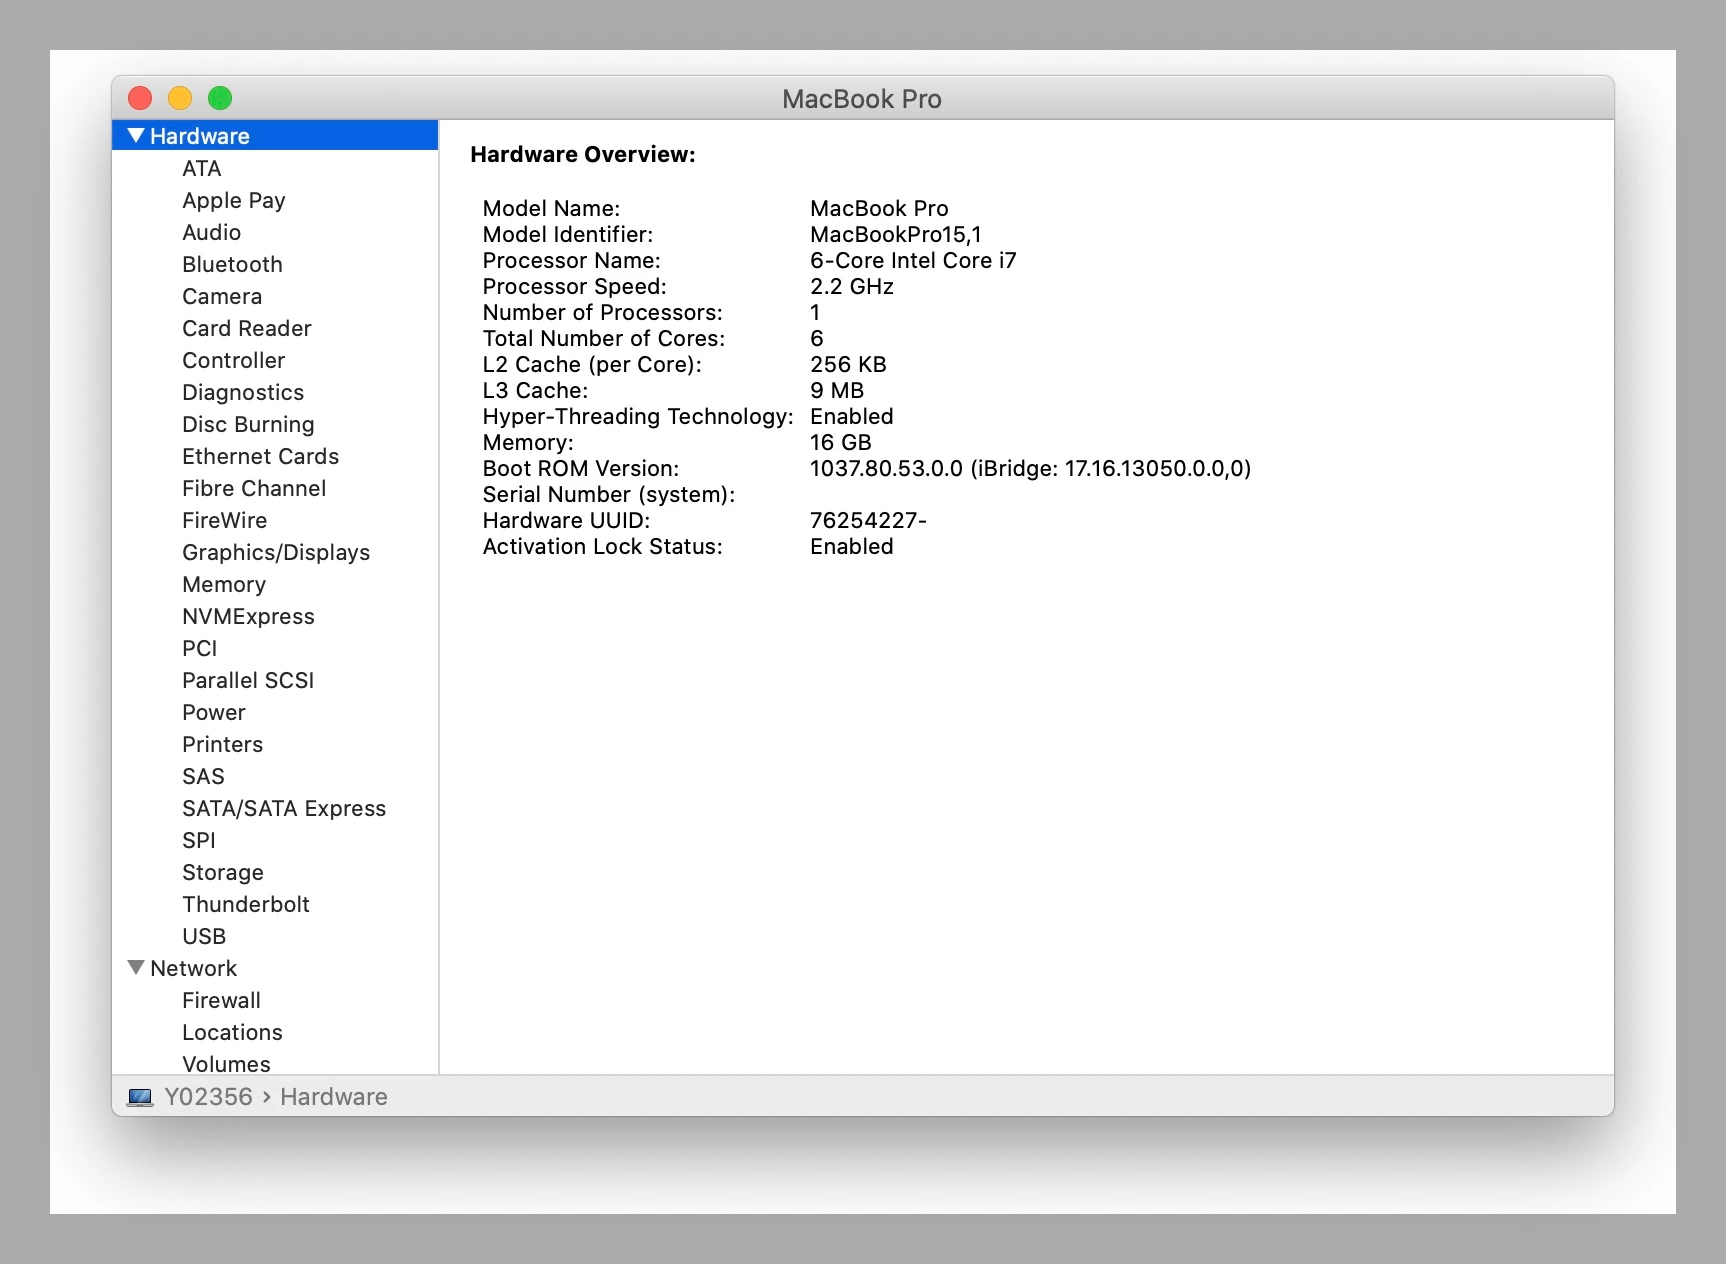View Diagnostics information
Viewport: 1726px width, 1264px height.
[243, 392]
